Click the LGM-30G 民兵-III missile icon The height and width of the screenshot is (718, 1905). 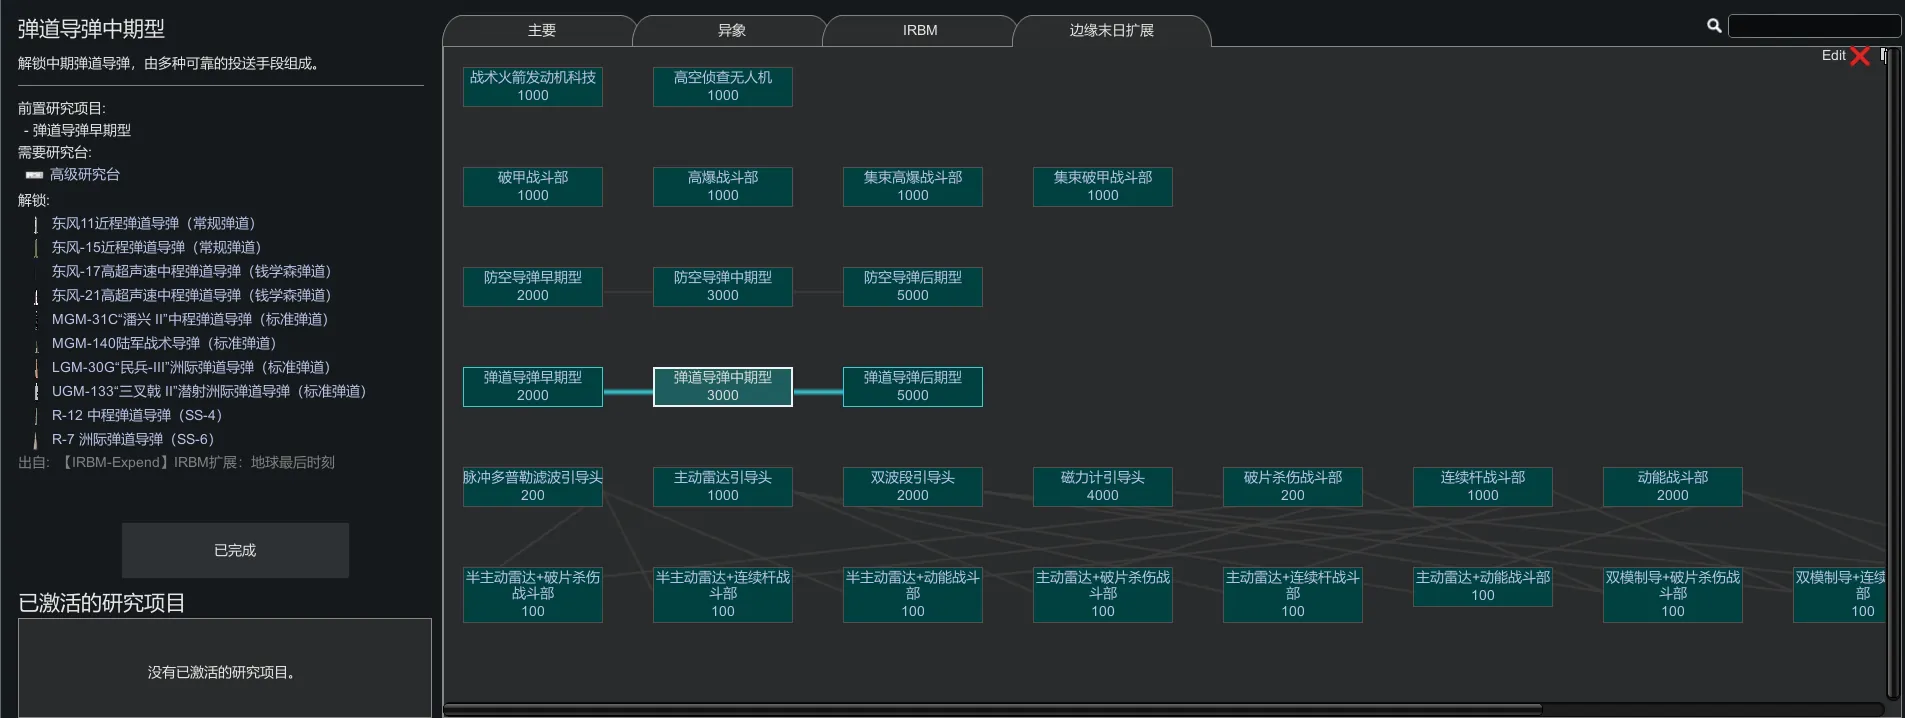coord(36,368)
